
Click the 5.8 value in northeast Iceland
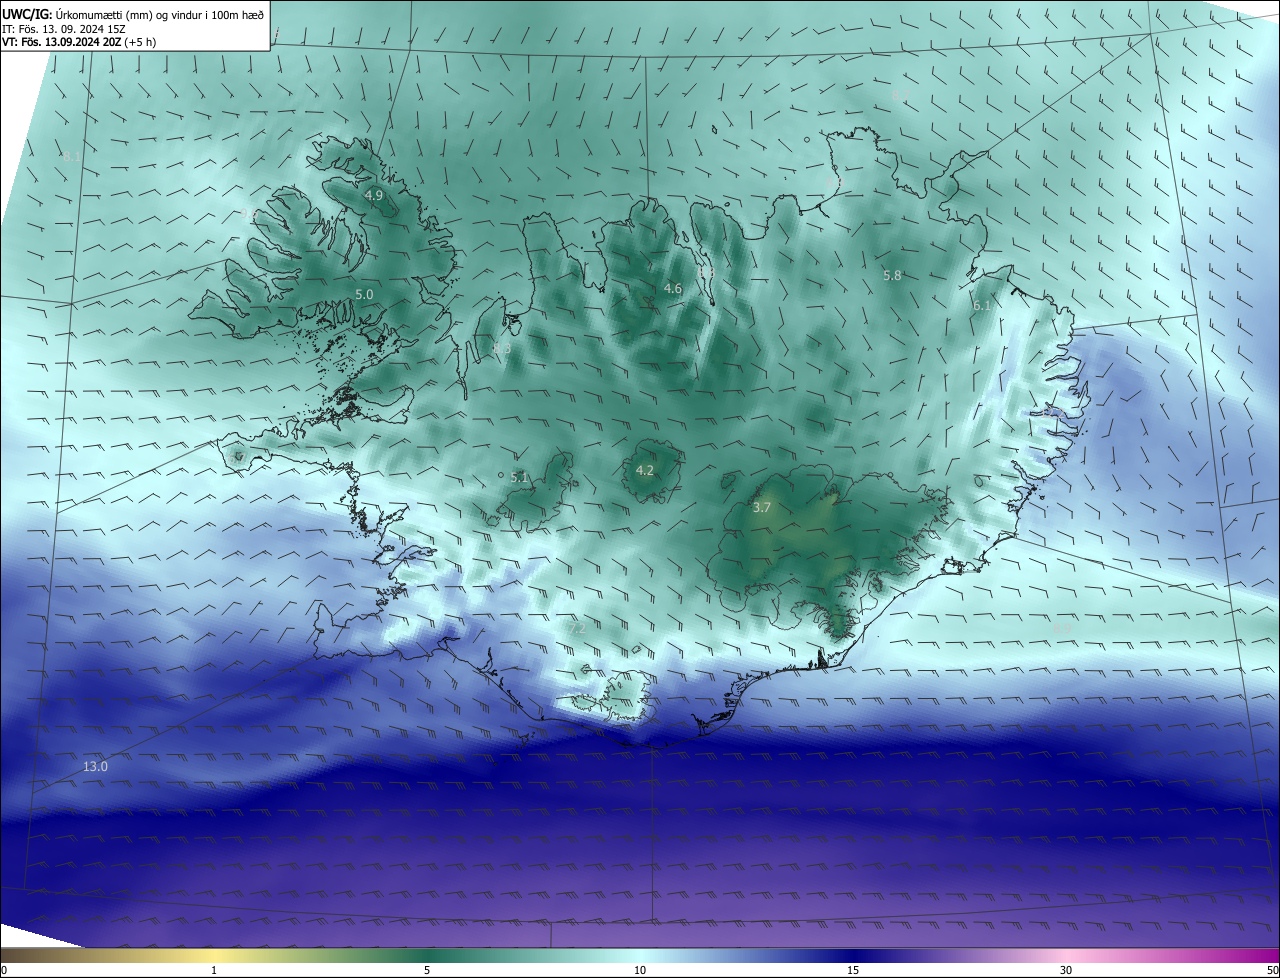click(x=892, y=275)
